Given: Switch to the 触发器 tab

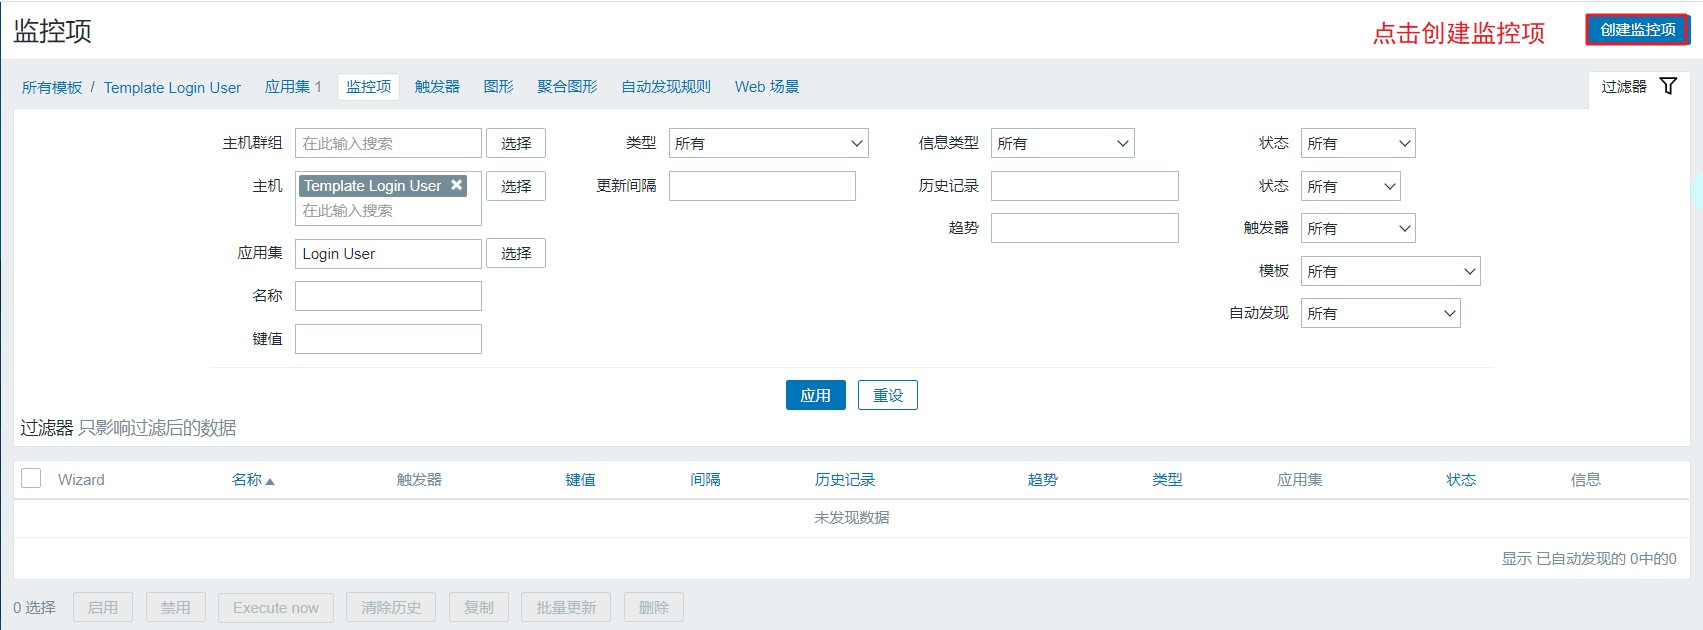Looking at the screenshot, I should (x=437, y=87).
